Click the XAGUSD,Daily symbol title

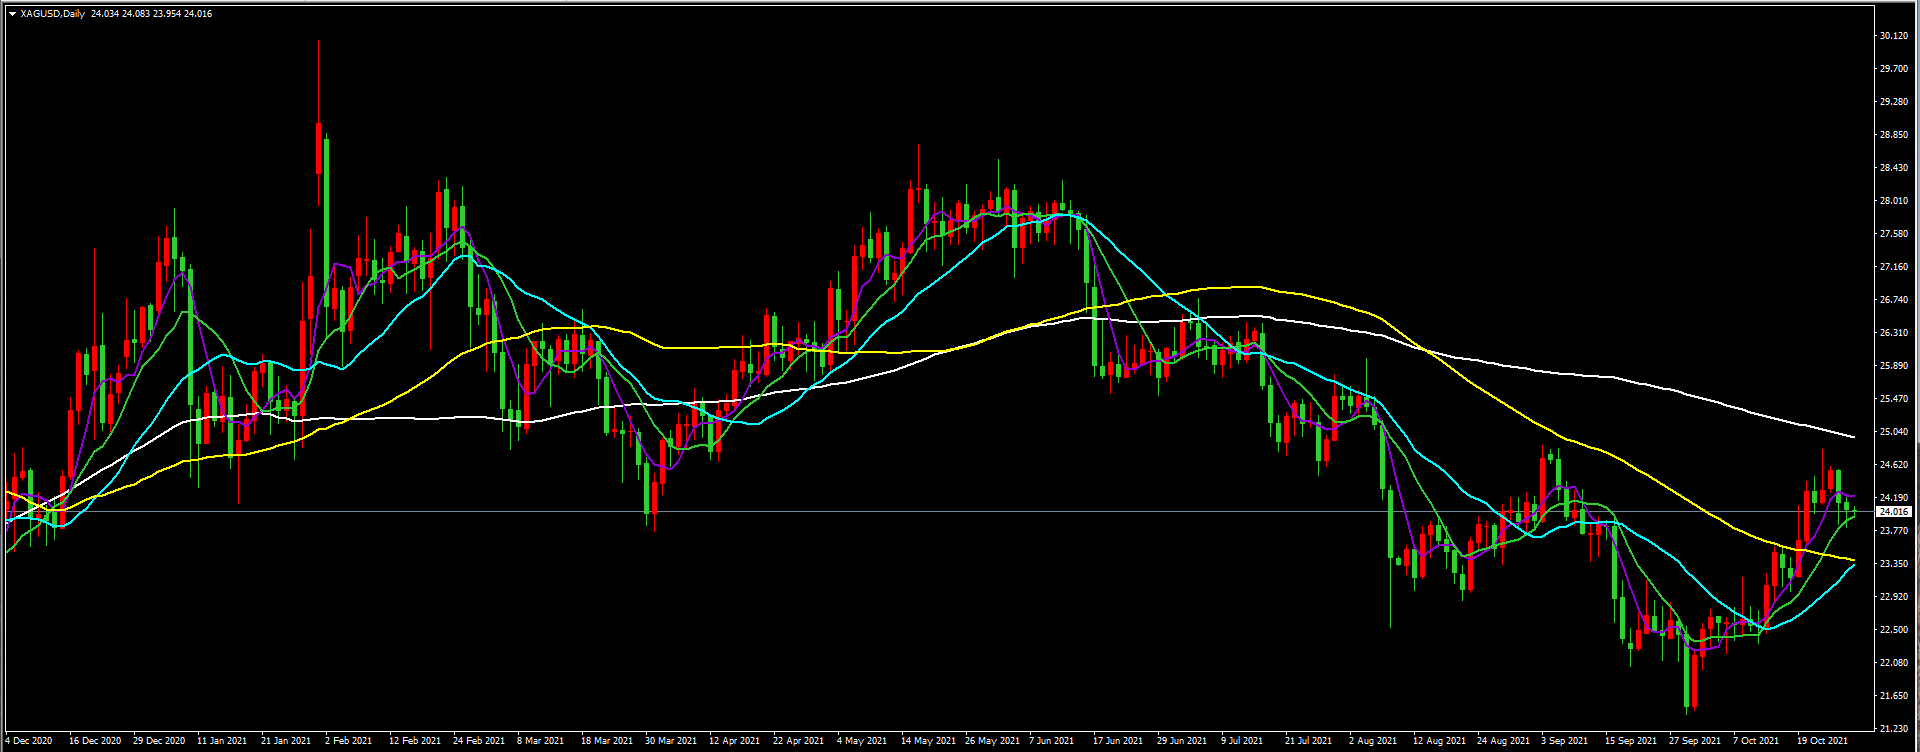coord(53,14)
